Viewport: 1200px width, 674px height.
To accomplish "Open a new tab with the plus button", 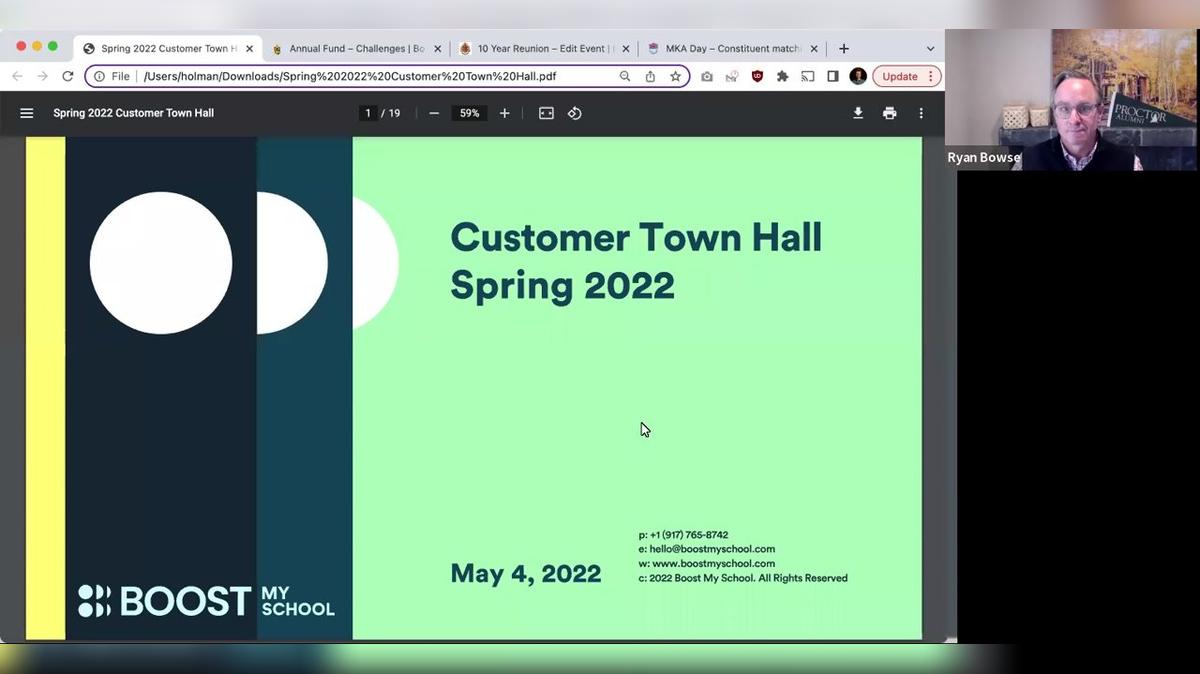I will coord(844,48).
